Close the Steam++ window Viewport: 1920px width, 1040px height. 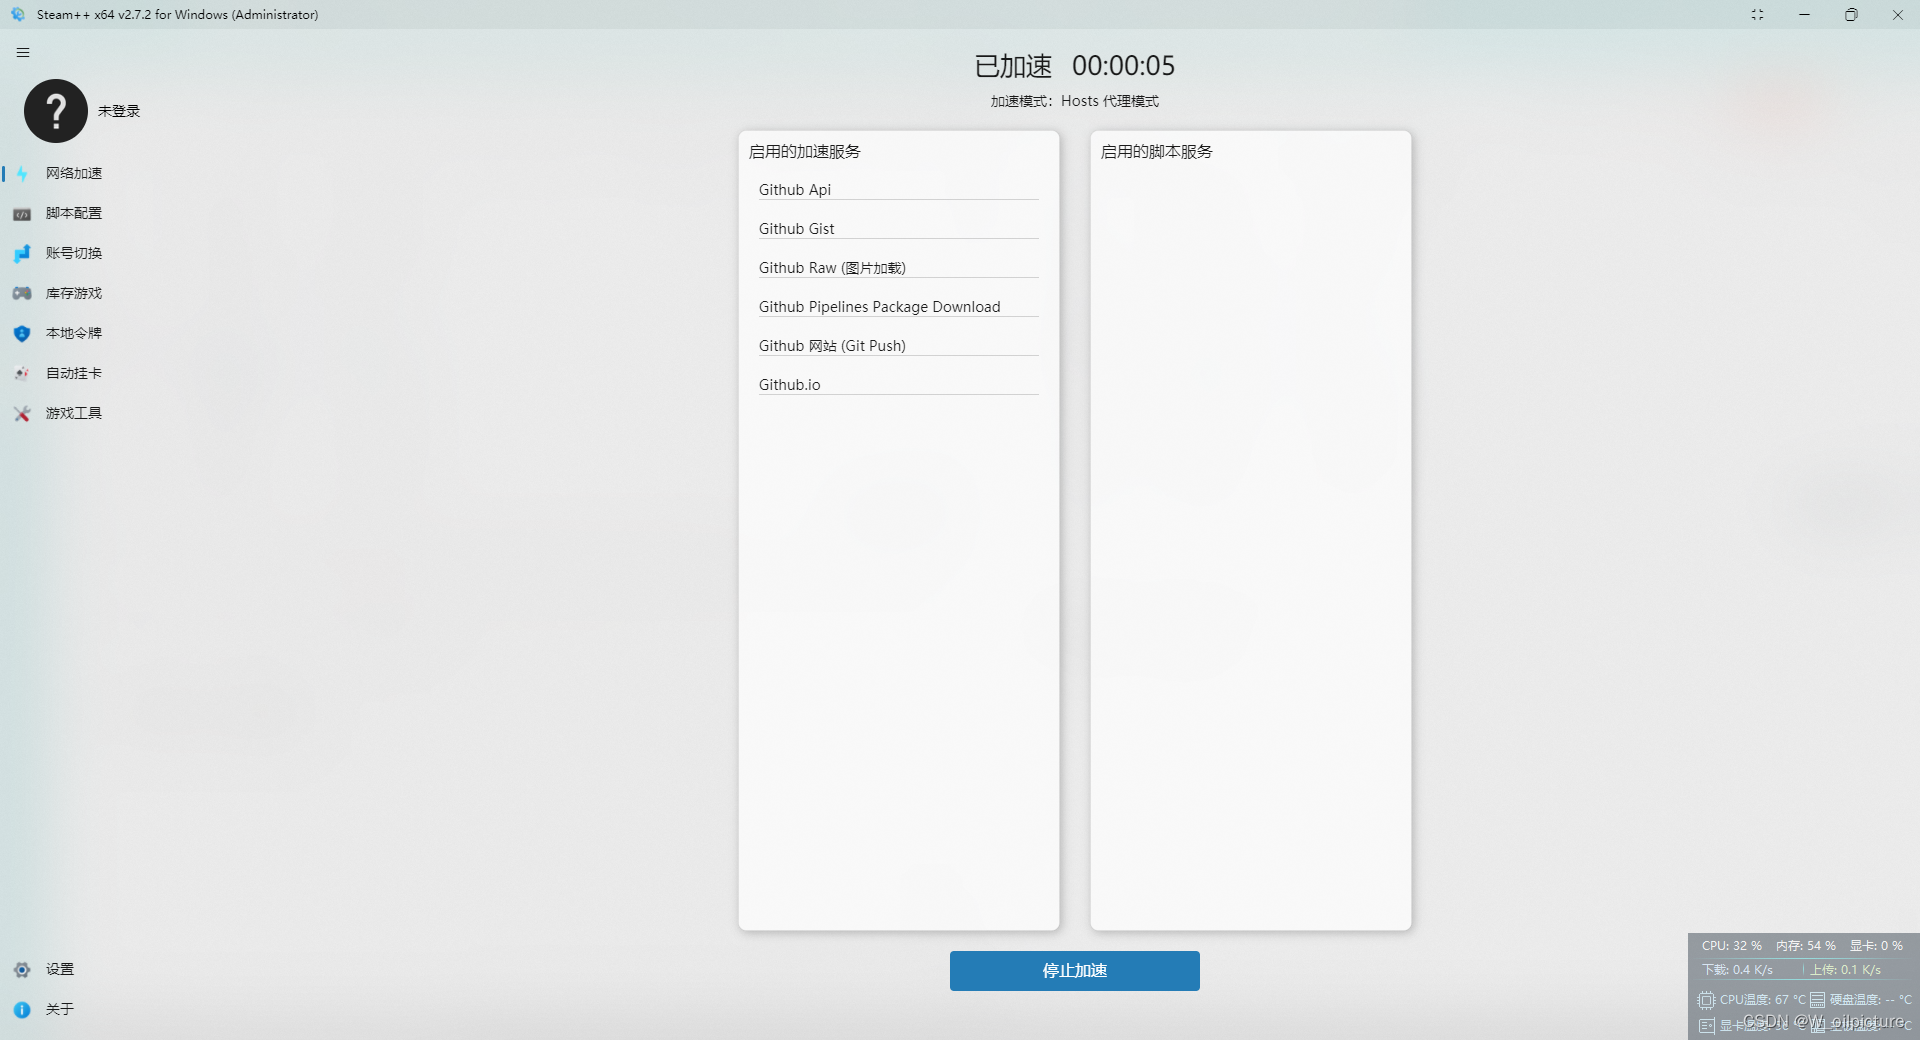(1897, 15)
